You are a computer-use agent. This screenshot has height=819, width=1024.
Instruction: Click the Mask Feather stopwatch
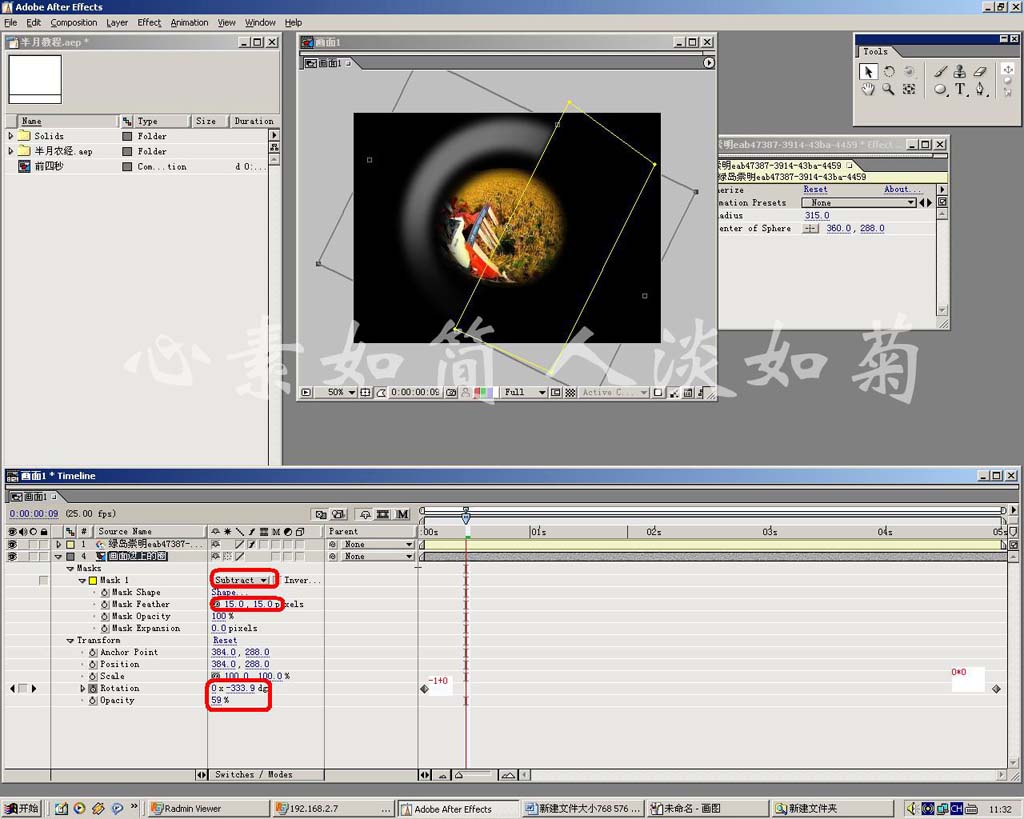[x=104, y=604]
